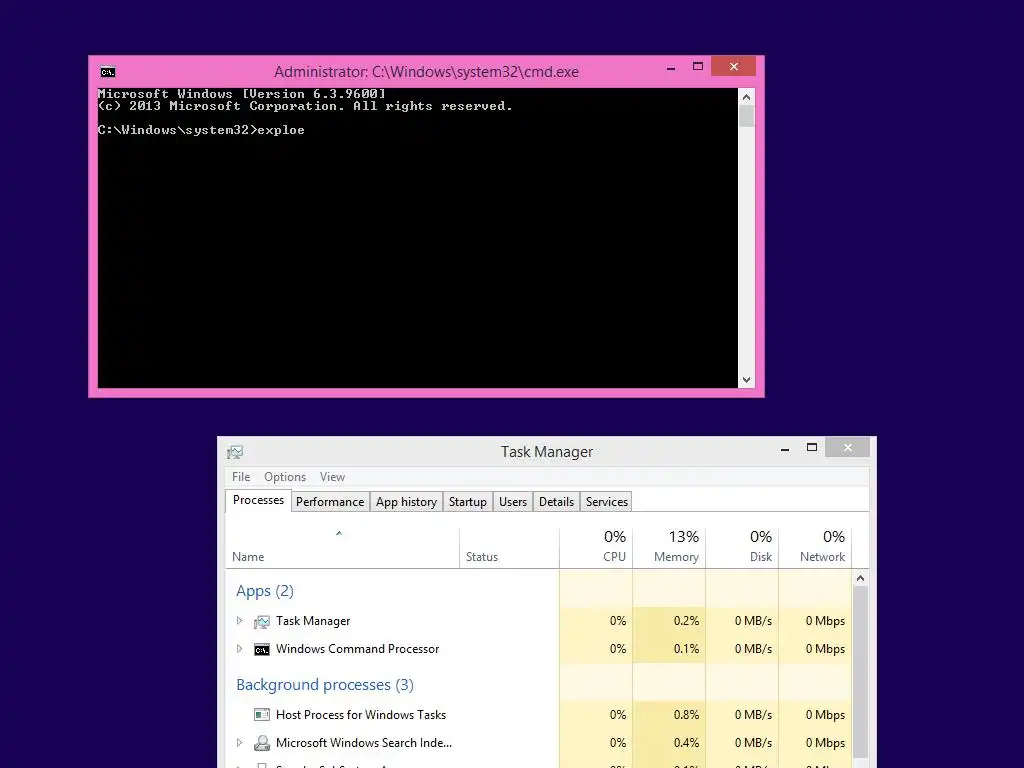Open the View menu in Task Manager
Viewport: 1024px width, 768px height.
click(x=332, y=477)
